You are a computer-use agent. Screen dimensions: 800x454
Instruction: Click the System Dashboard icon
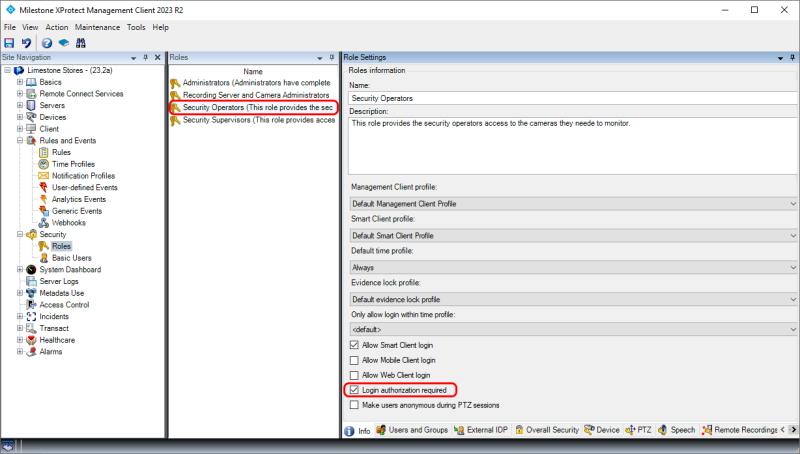[32, 270]
